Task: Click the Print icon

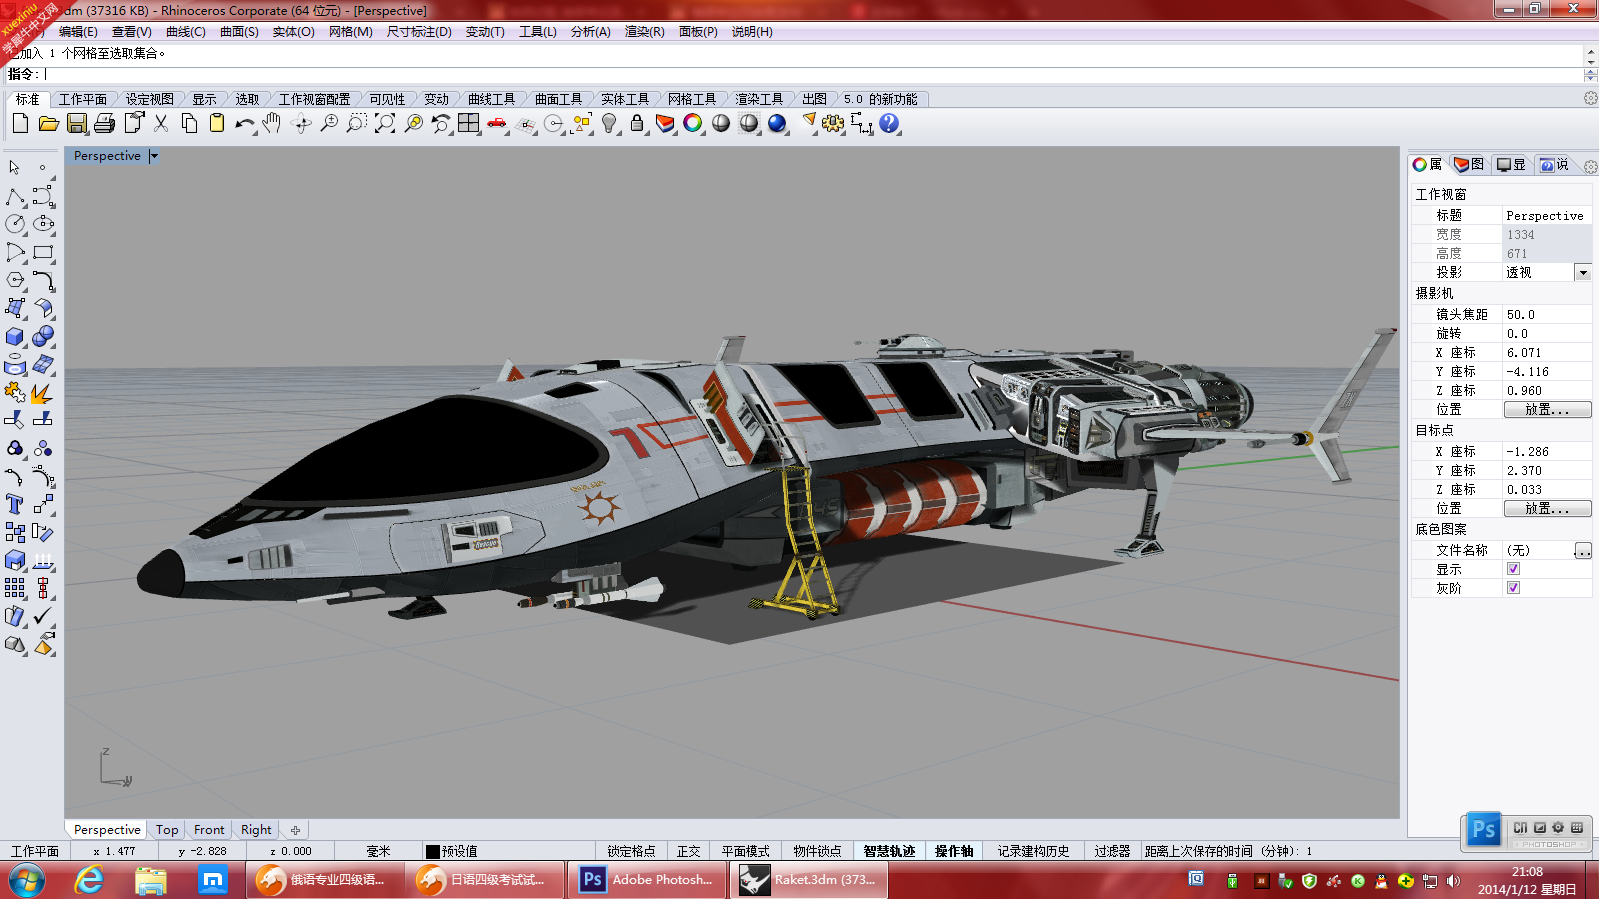Action: pyautogui.click(x=104, y=123)
